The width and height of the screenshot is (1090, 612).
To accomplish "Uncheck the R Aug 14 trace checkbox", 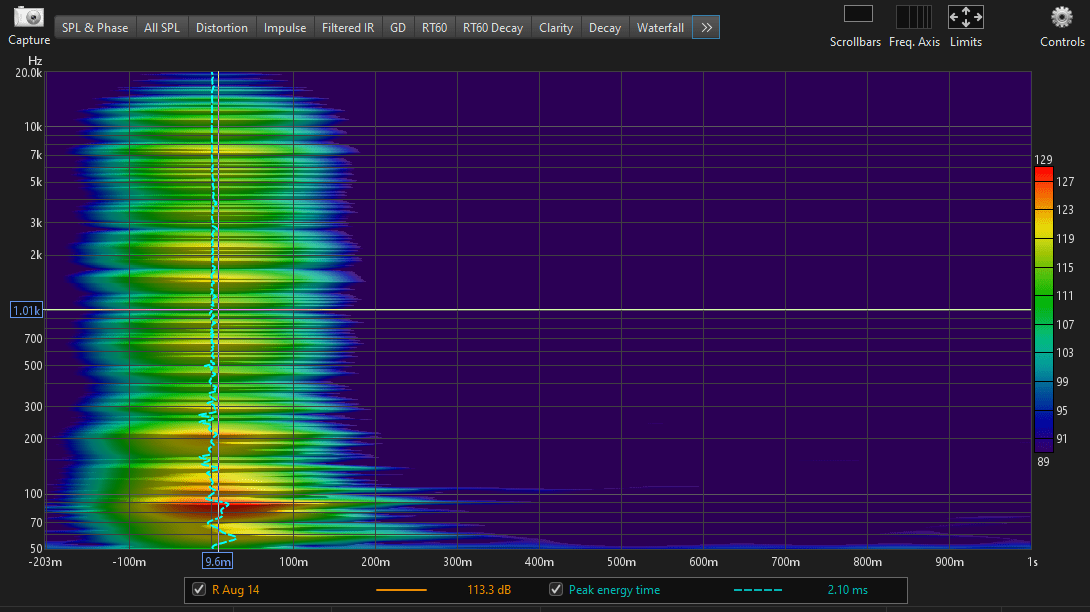I will (x=199, y=589).
